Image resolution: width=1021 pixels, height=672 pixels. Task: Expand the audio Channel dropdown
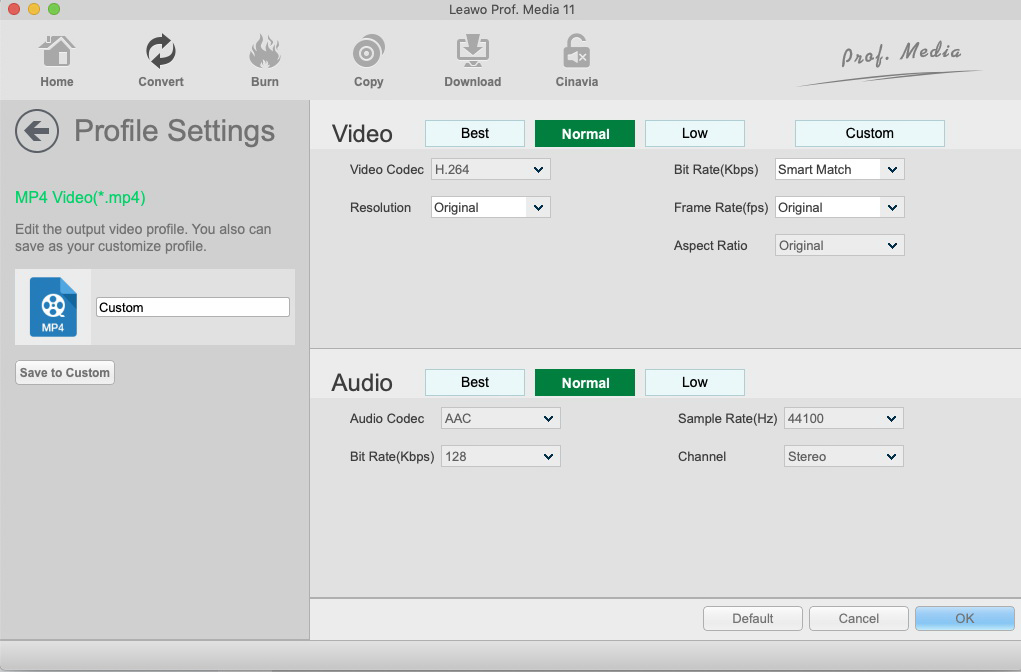coord(843,456)
